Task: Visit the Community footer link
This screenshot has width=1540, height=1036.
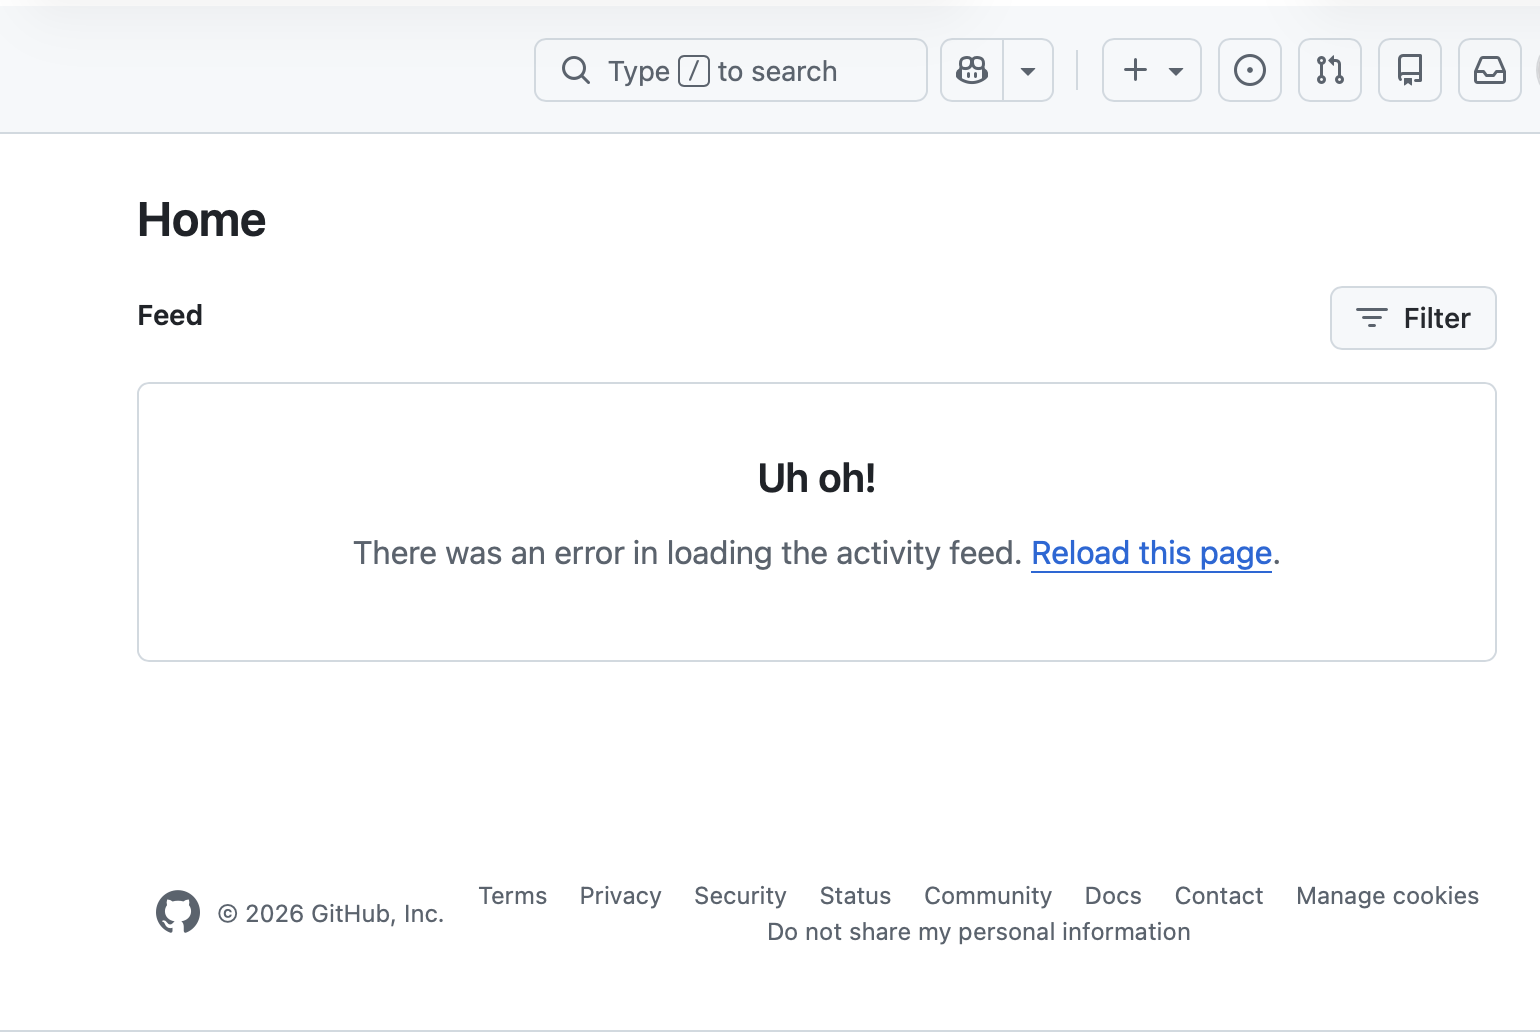Action: [987, 896]
